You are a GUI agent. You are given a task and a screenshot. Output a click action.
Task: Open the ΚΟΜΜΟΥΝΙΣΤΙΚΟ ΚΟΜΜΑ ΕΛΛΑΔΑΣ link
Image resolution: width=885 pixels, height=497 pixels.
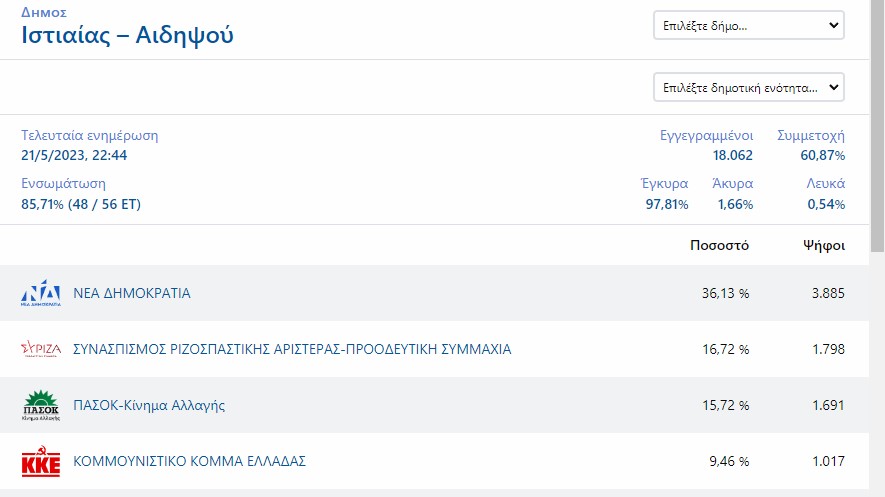point(189,461)
